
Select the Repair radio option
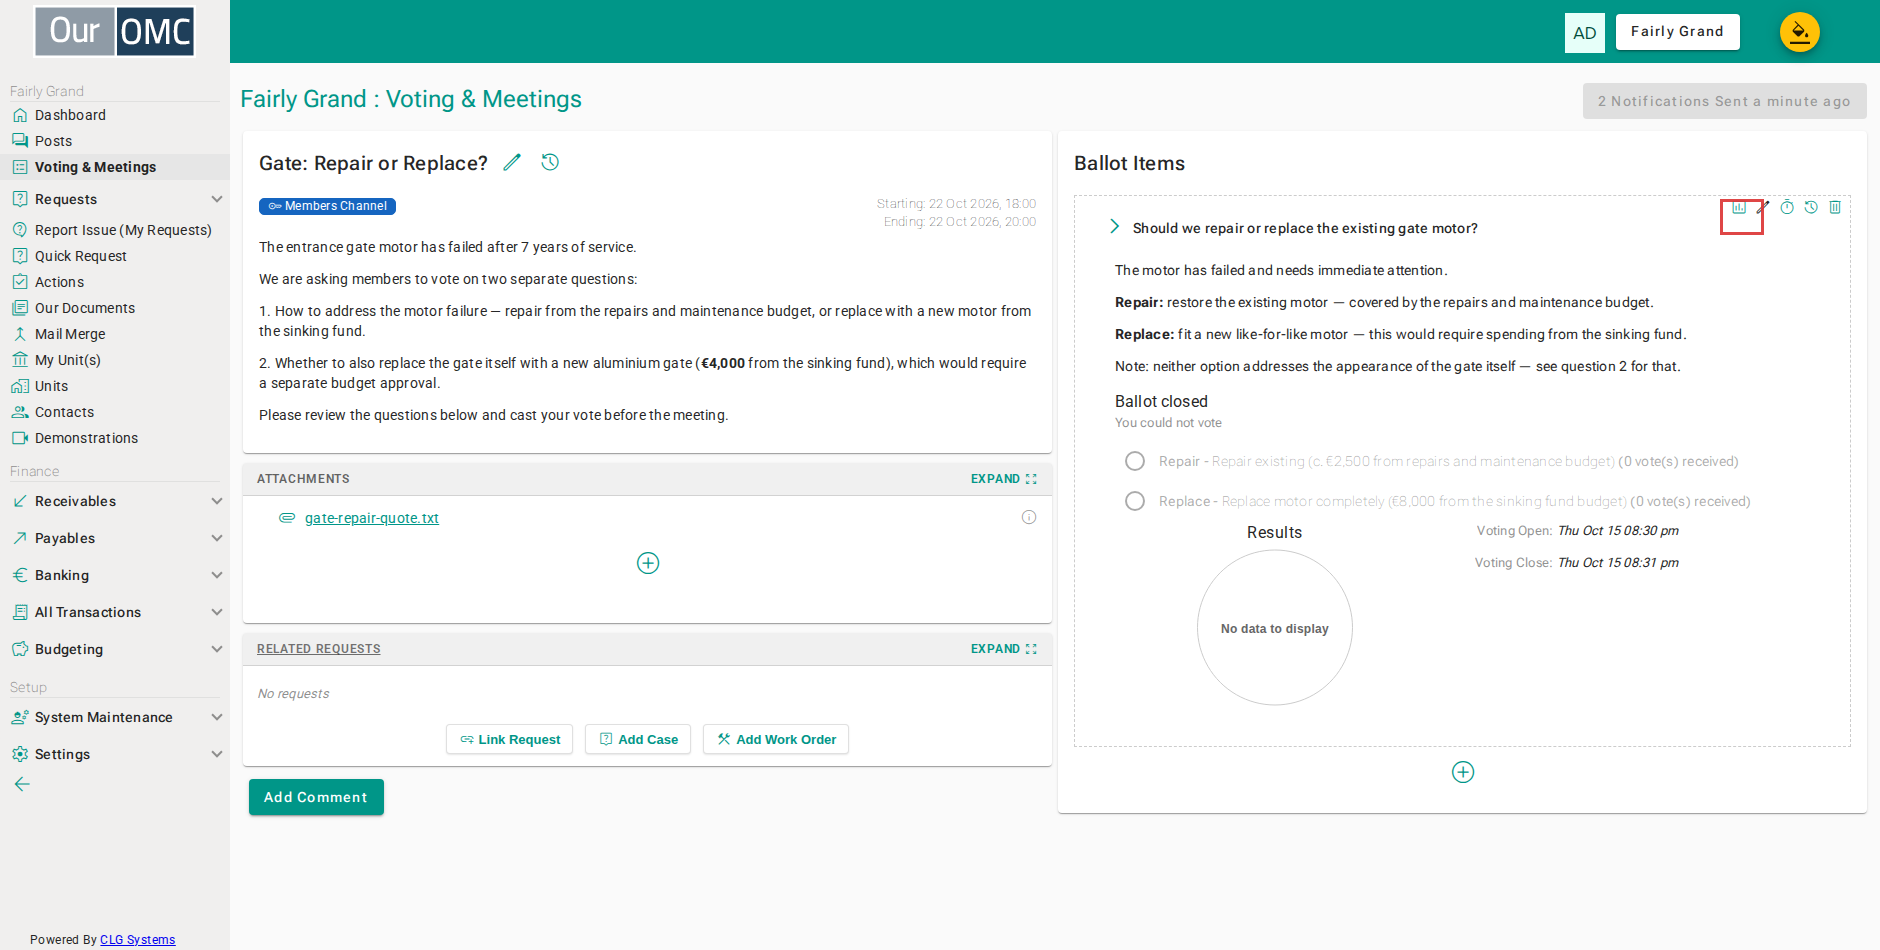pos(1135,461)
